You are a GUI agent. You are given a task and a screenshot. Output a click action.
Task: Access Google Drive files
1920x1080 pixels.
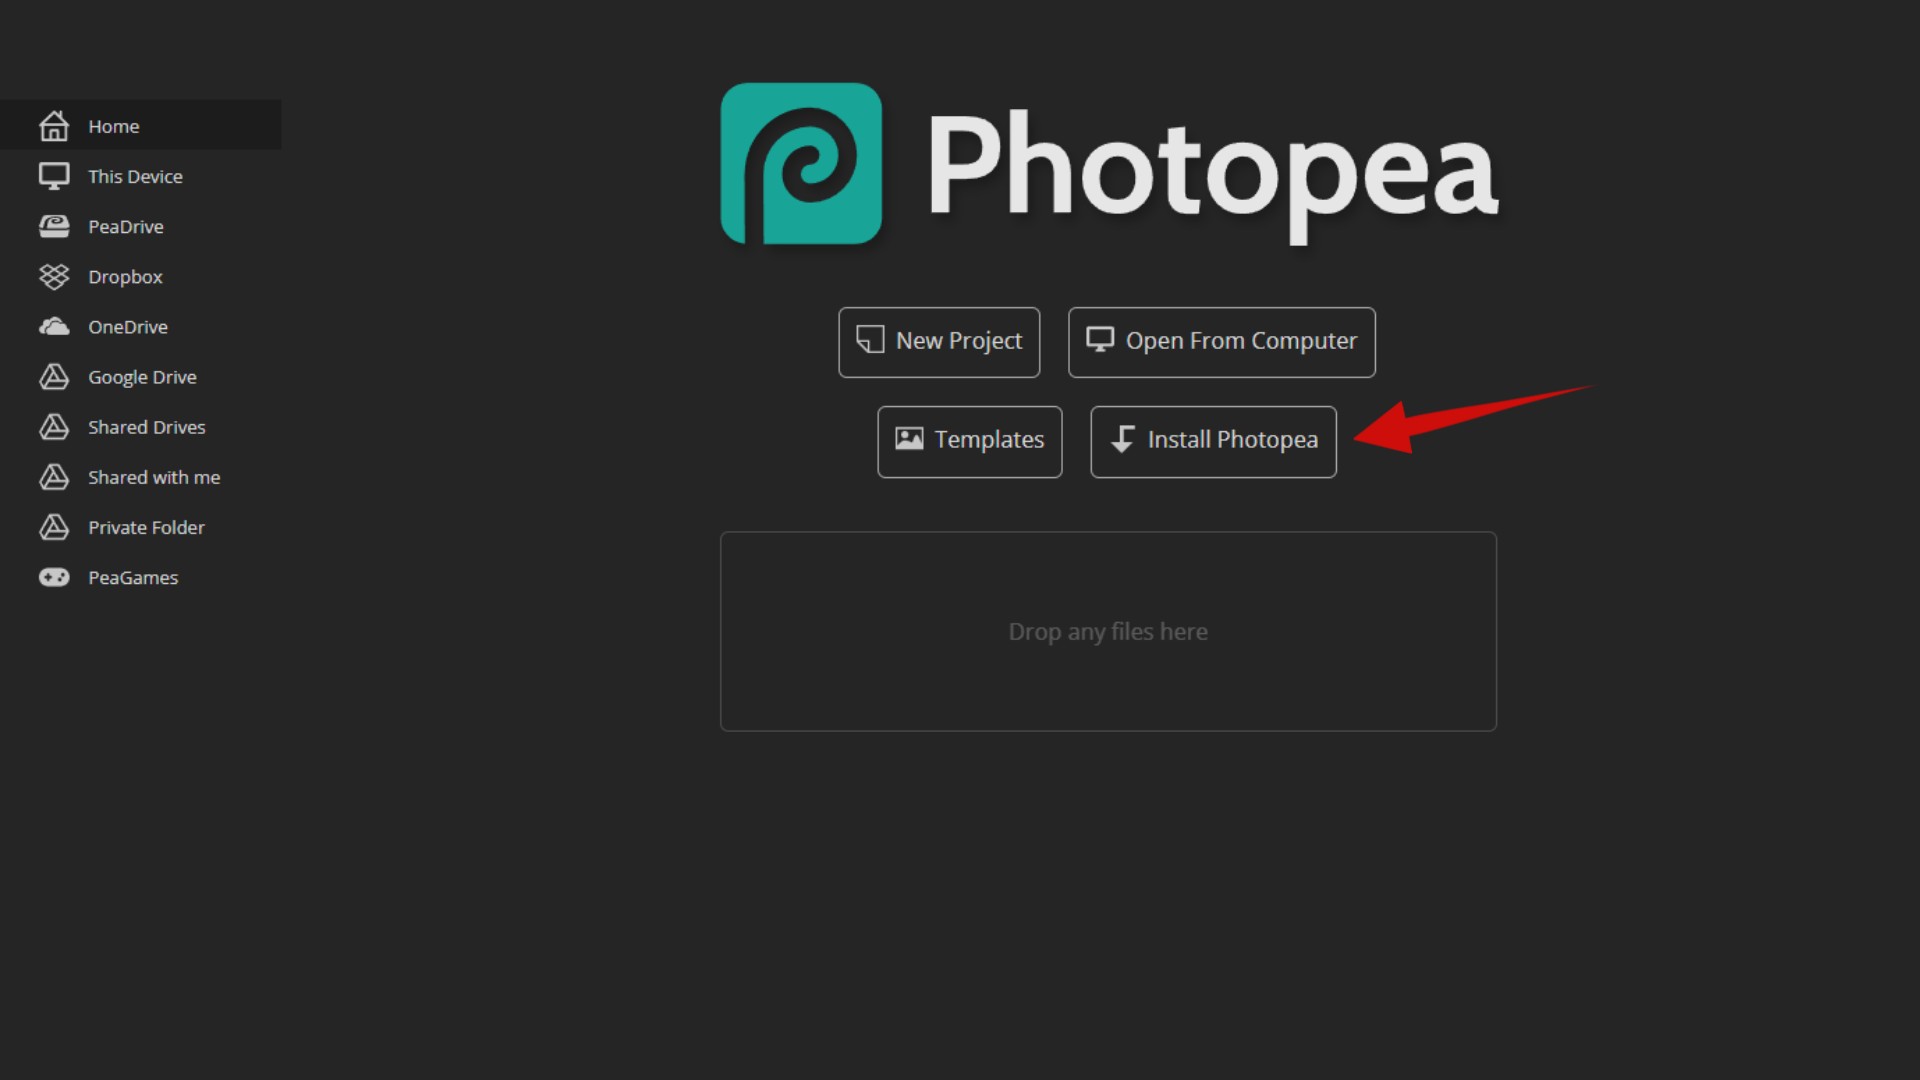pyautogui.click(x=142, y=376)
